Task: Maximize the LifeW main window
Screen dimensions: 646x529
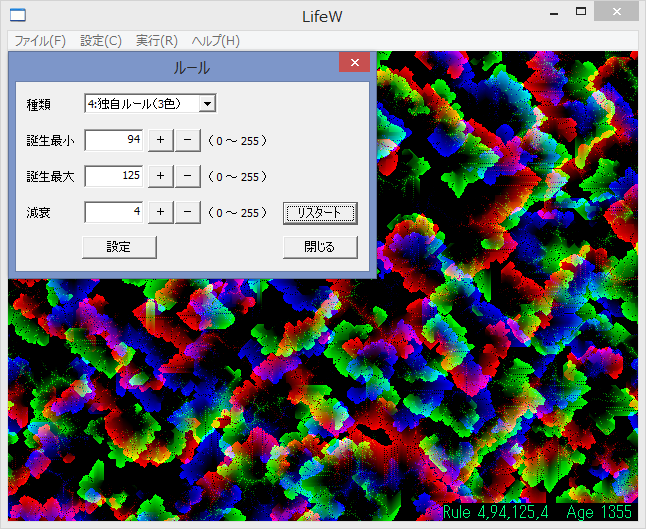Action: 580,12
